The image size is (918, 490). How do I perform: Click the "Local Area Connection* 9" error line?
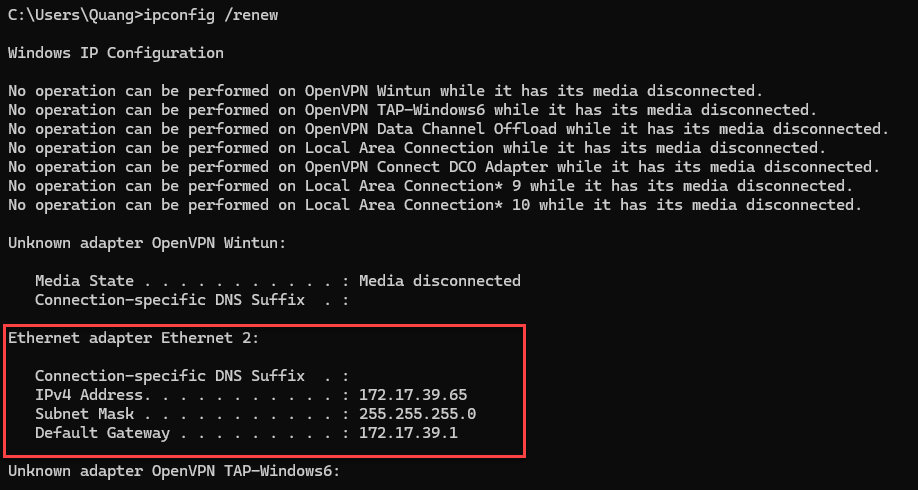point(430,185)
